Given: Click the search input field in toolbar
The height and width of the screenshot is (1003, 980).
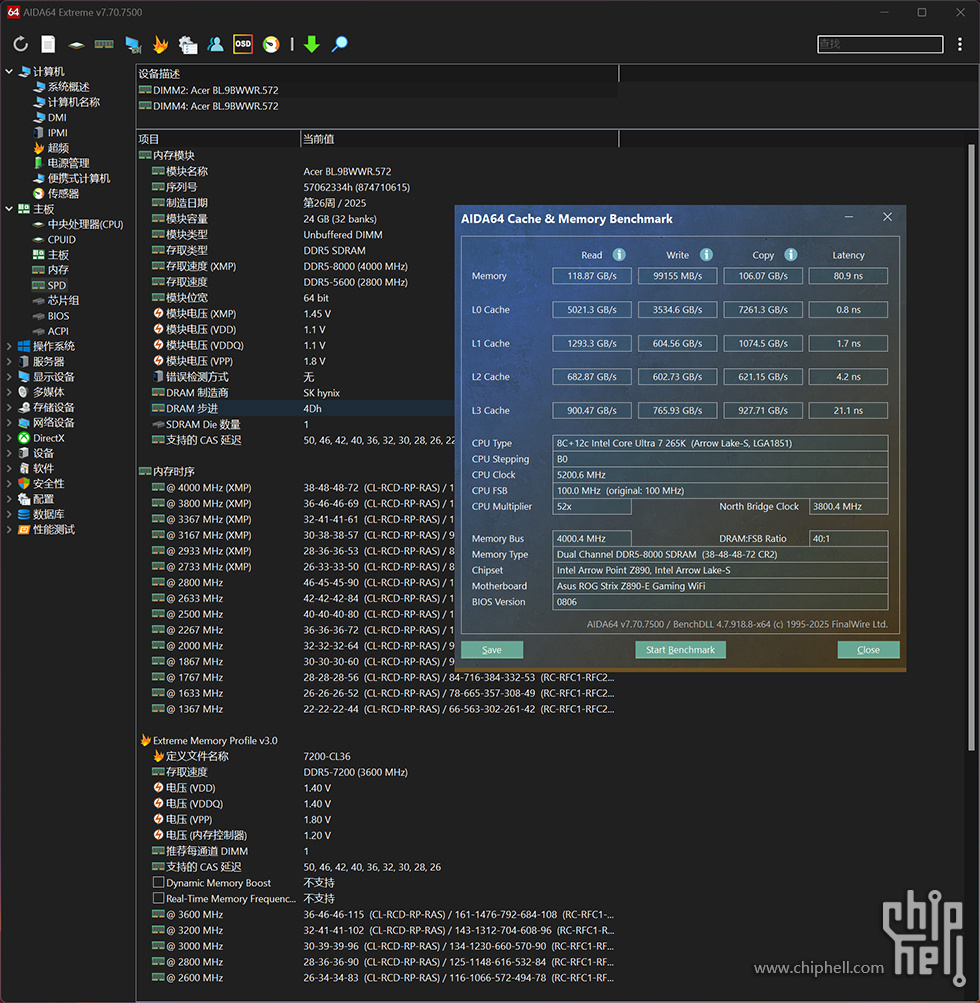Looking at the screenshot, I should pos(880,44).
